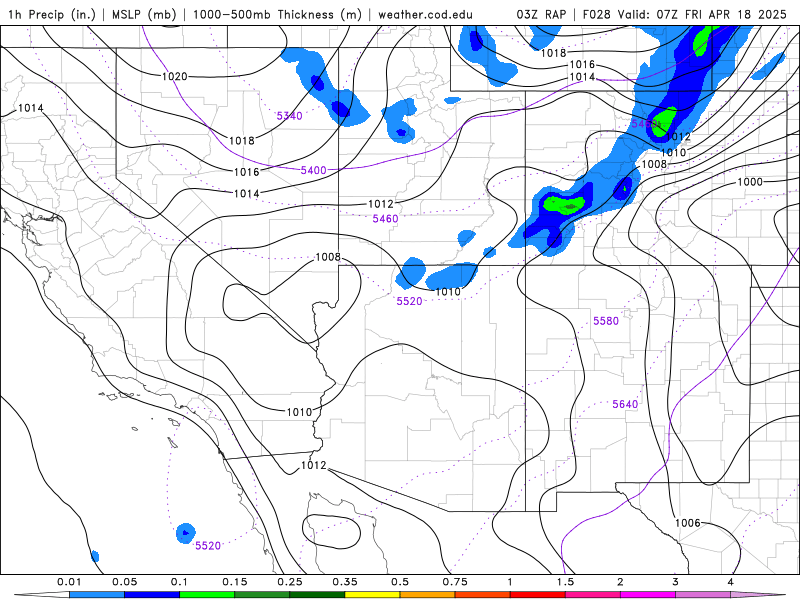Click the red-orange 0.75 legend swatch
This screenshot has width=800, height=600.
click(483, 595)
